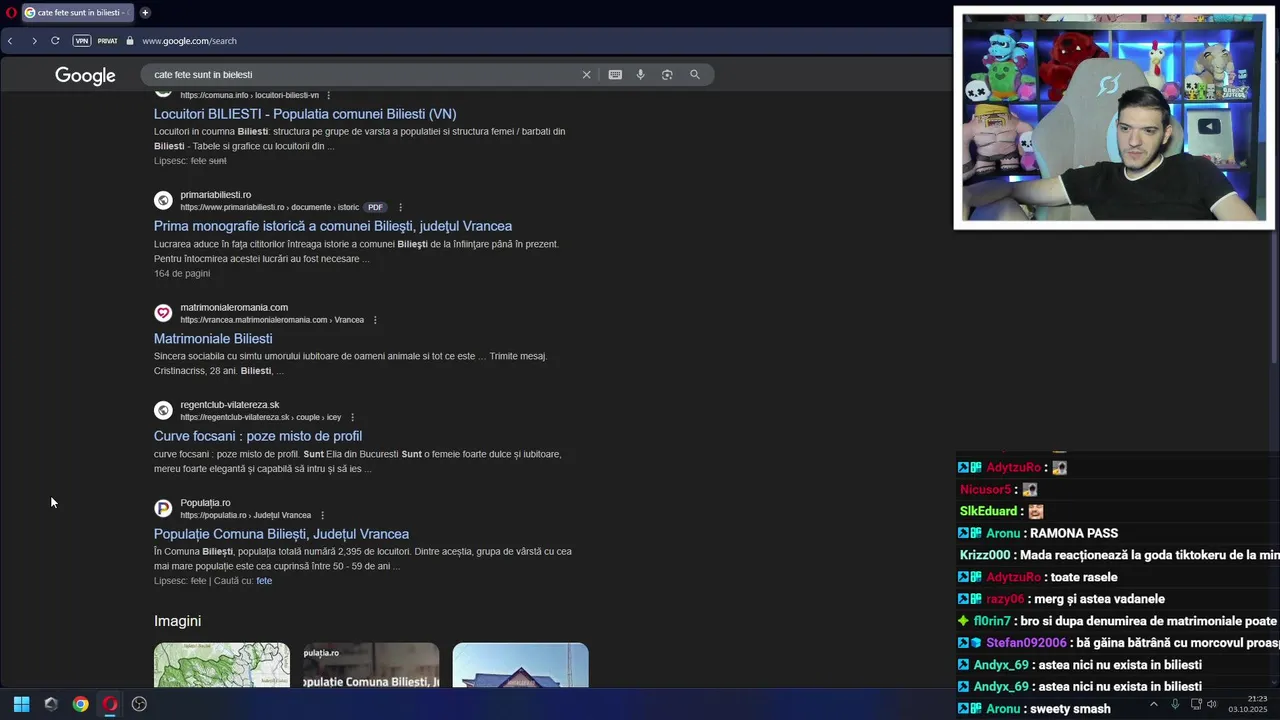Expand the hidden system tray icons
Screen dimensions: 1280x720
click(1153, 704)
